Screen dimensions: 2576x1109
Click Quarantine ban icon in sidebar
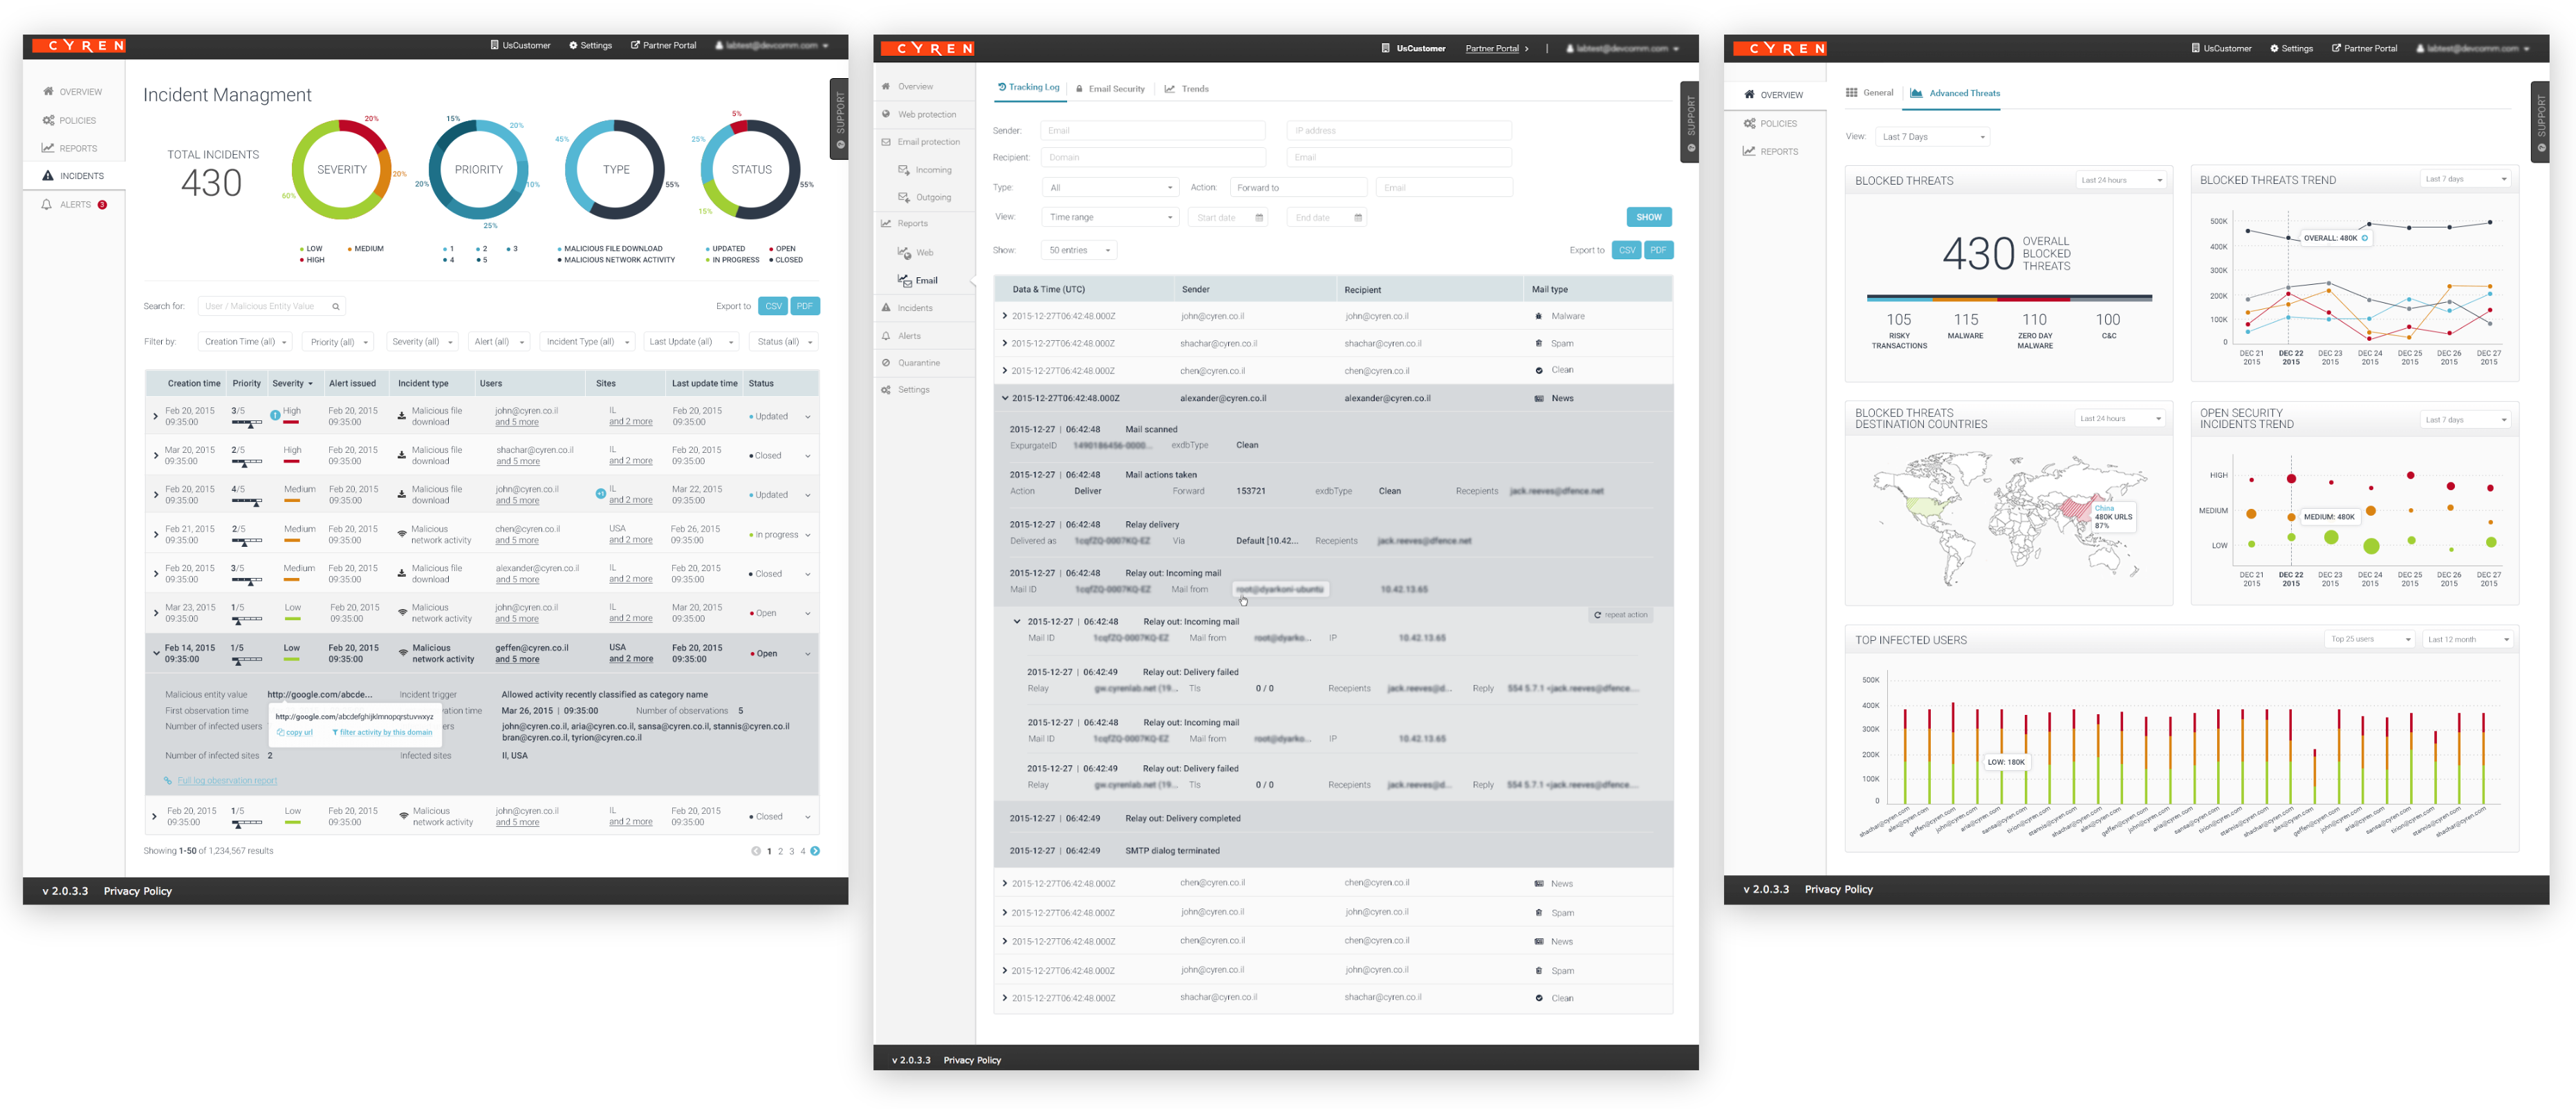pyautogui.click(x=886, y=363)
